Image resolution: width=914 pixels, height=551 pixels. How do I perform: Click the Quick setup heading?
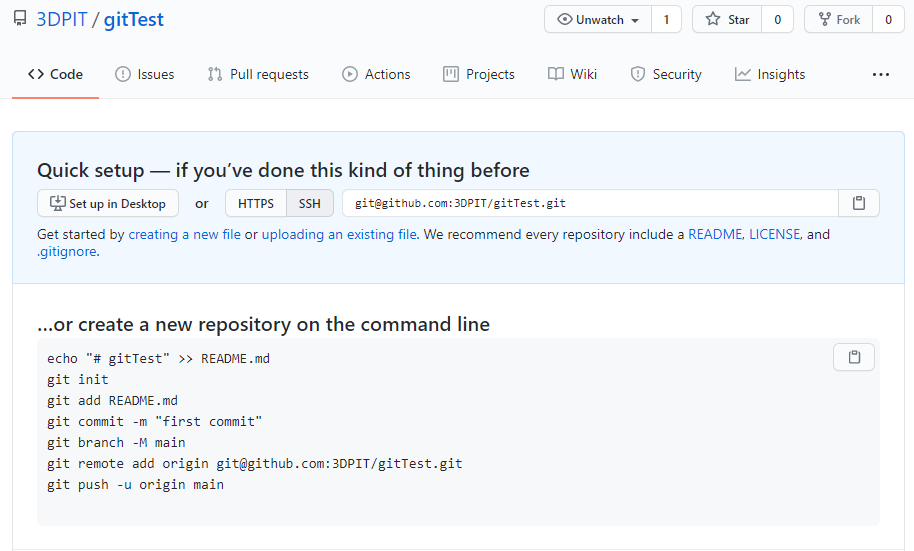coord(283,170)
